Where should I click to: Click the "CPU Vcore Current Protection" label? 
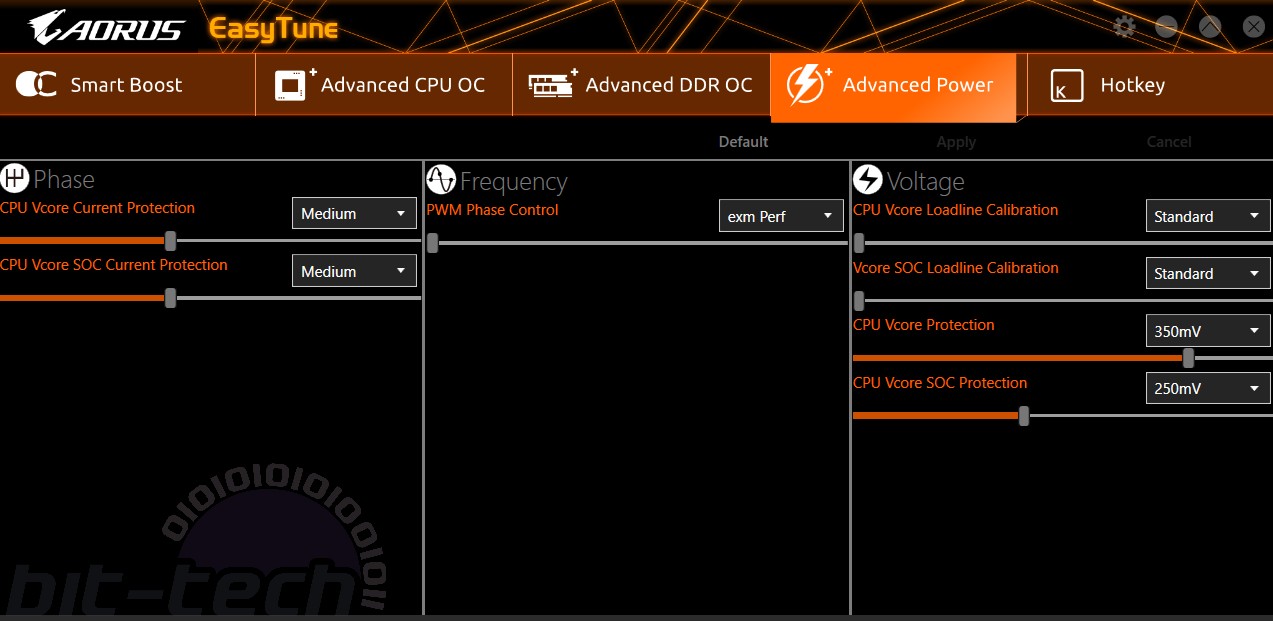98,208
